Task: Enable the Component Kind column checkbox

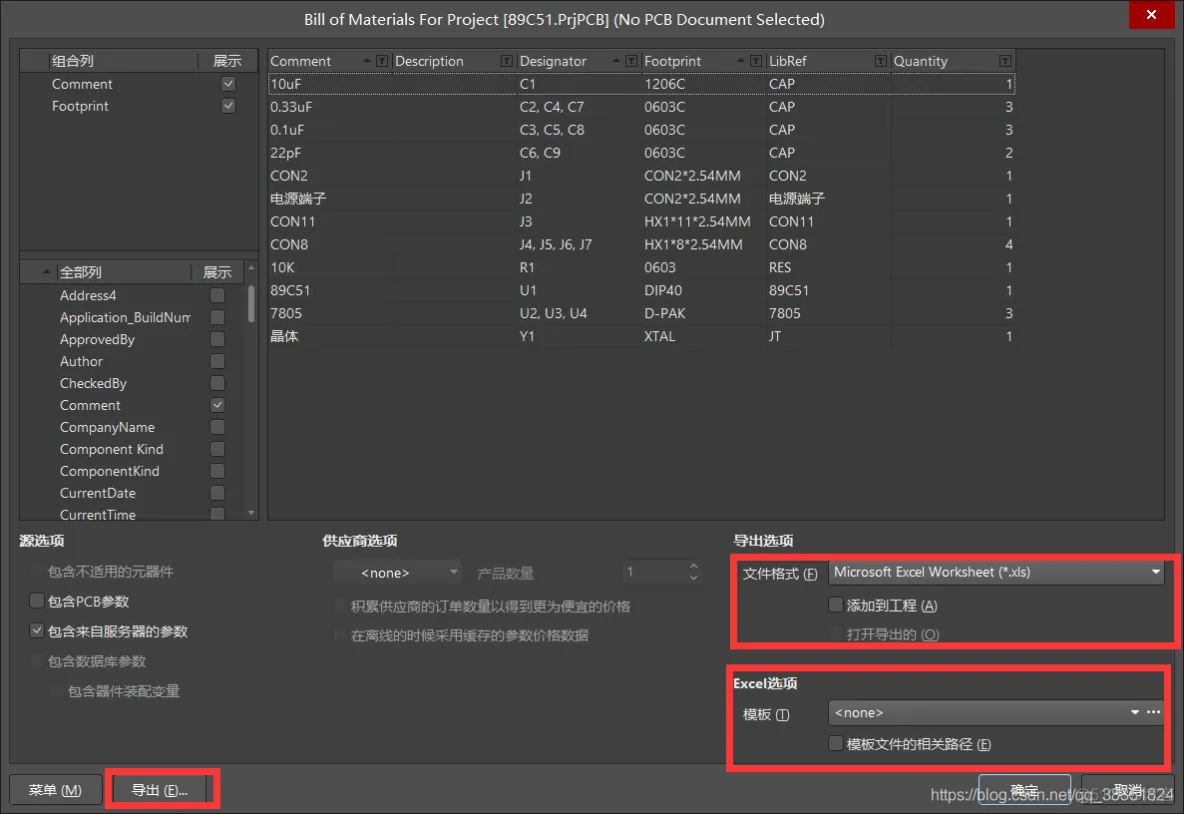Action: click(217, 449)
